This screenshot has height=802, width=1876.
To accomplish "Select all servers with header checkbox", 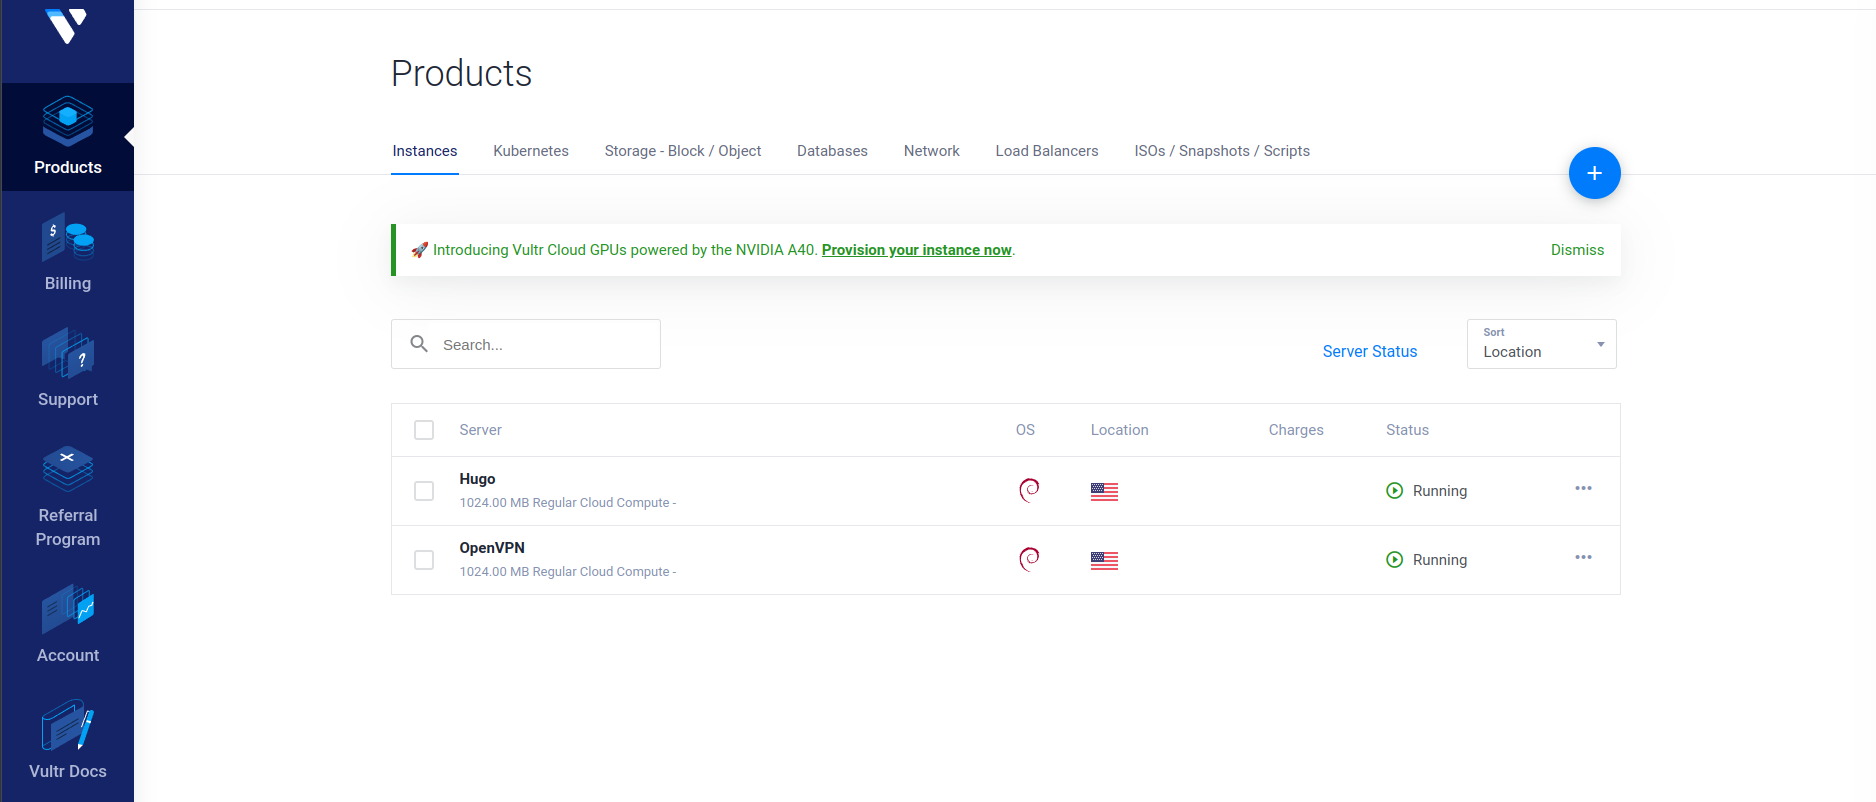I will tap(424, 430).
